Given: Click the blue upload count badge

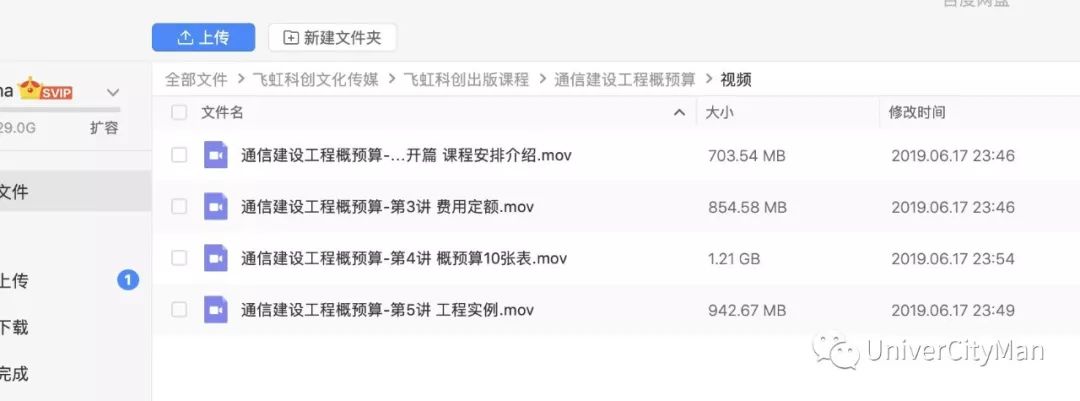Looking at the screenshot, I should point(127,280).
